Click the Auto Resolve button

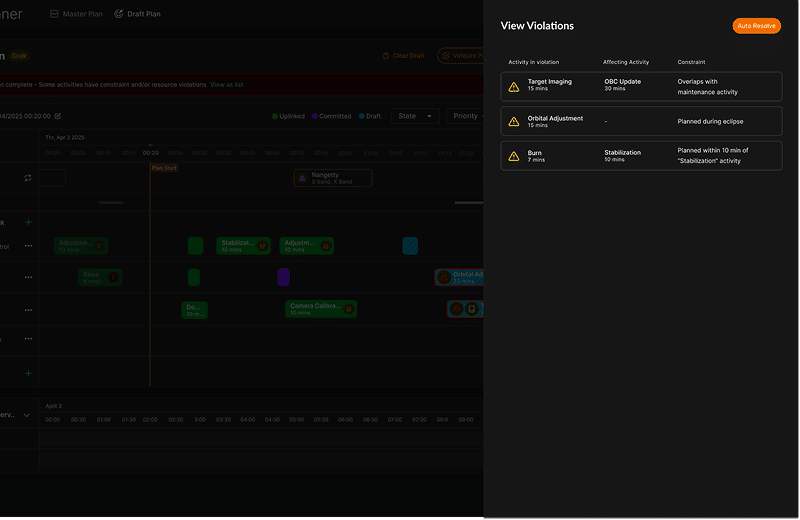coord(756,26)
